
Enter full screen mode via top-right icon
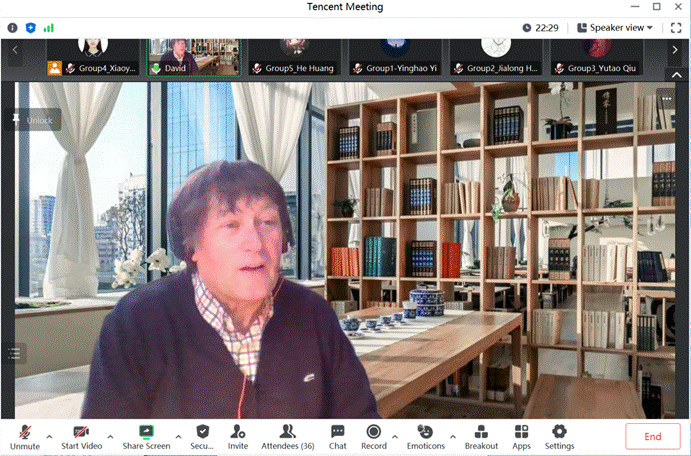coord(676,28)
